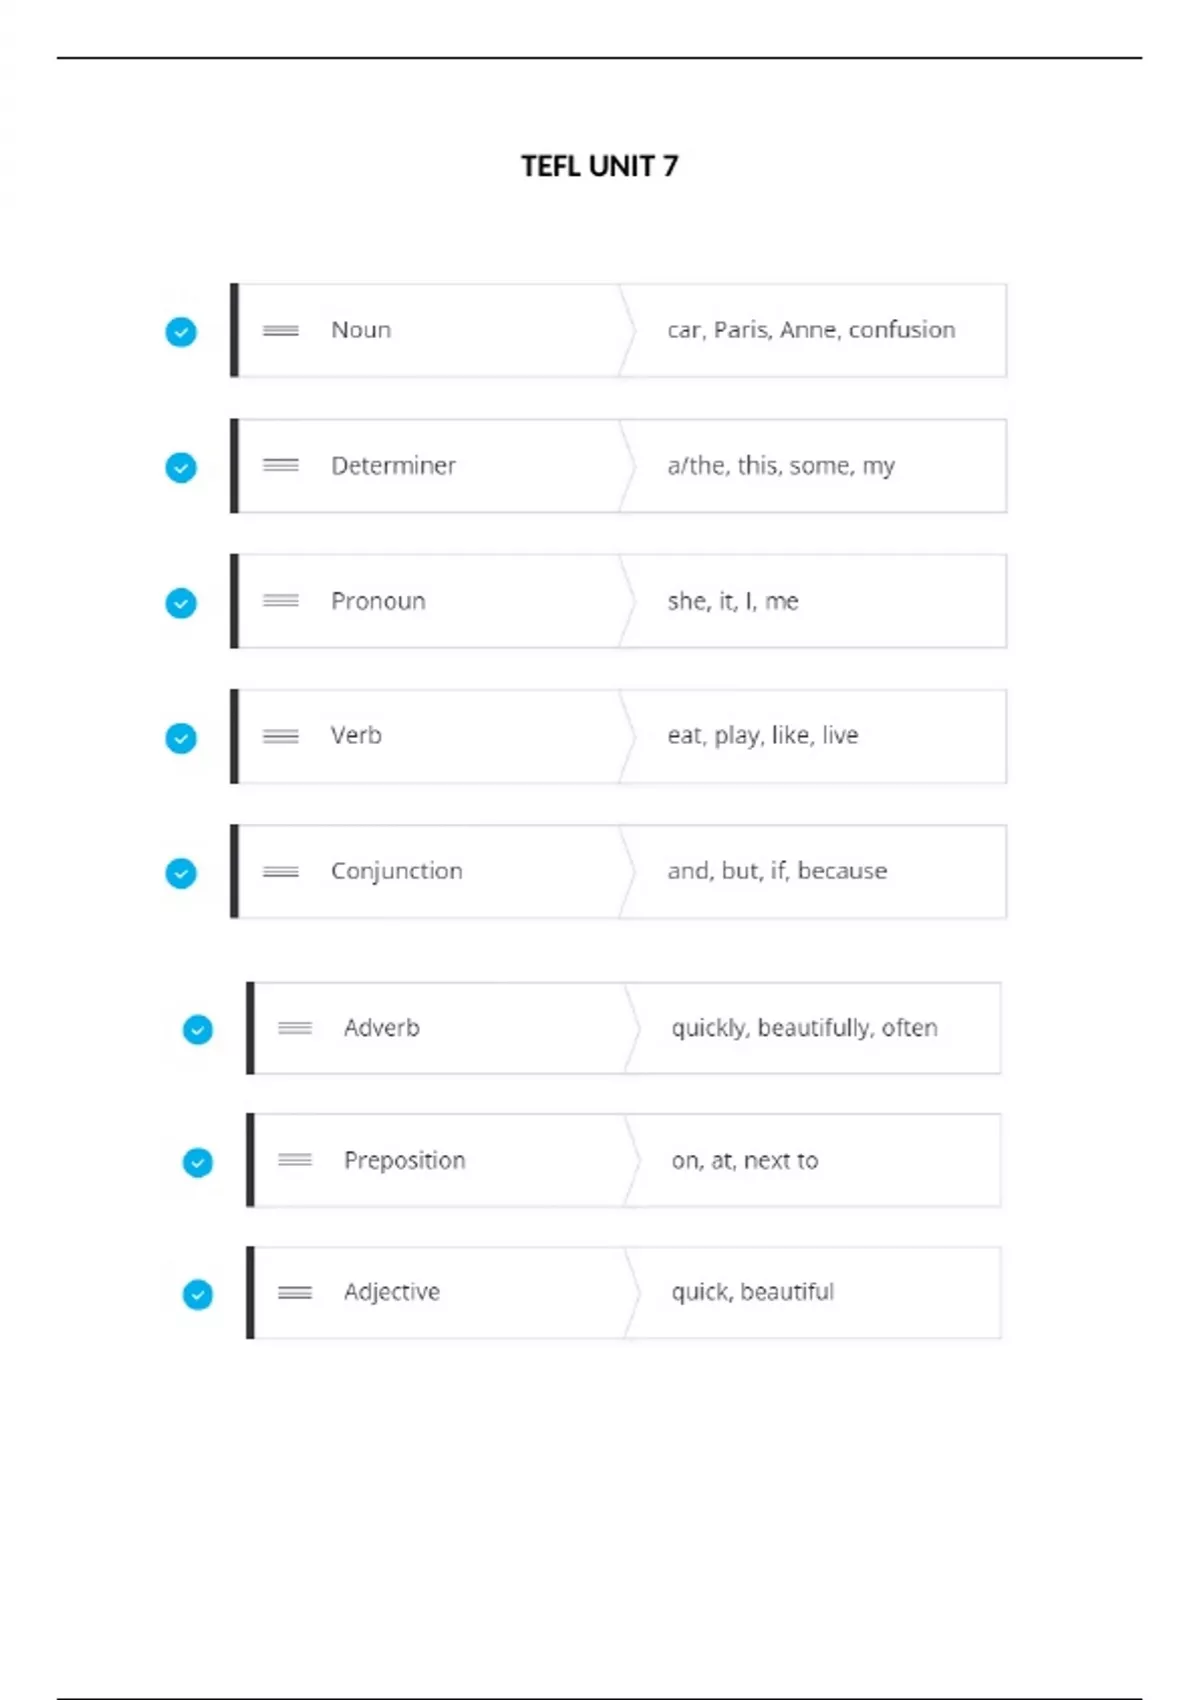The width and height of the screenshot is (1200, 1700).
Task: Toggle the blue checkmark for Adjective row
Action: click(198, 1295)
